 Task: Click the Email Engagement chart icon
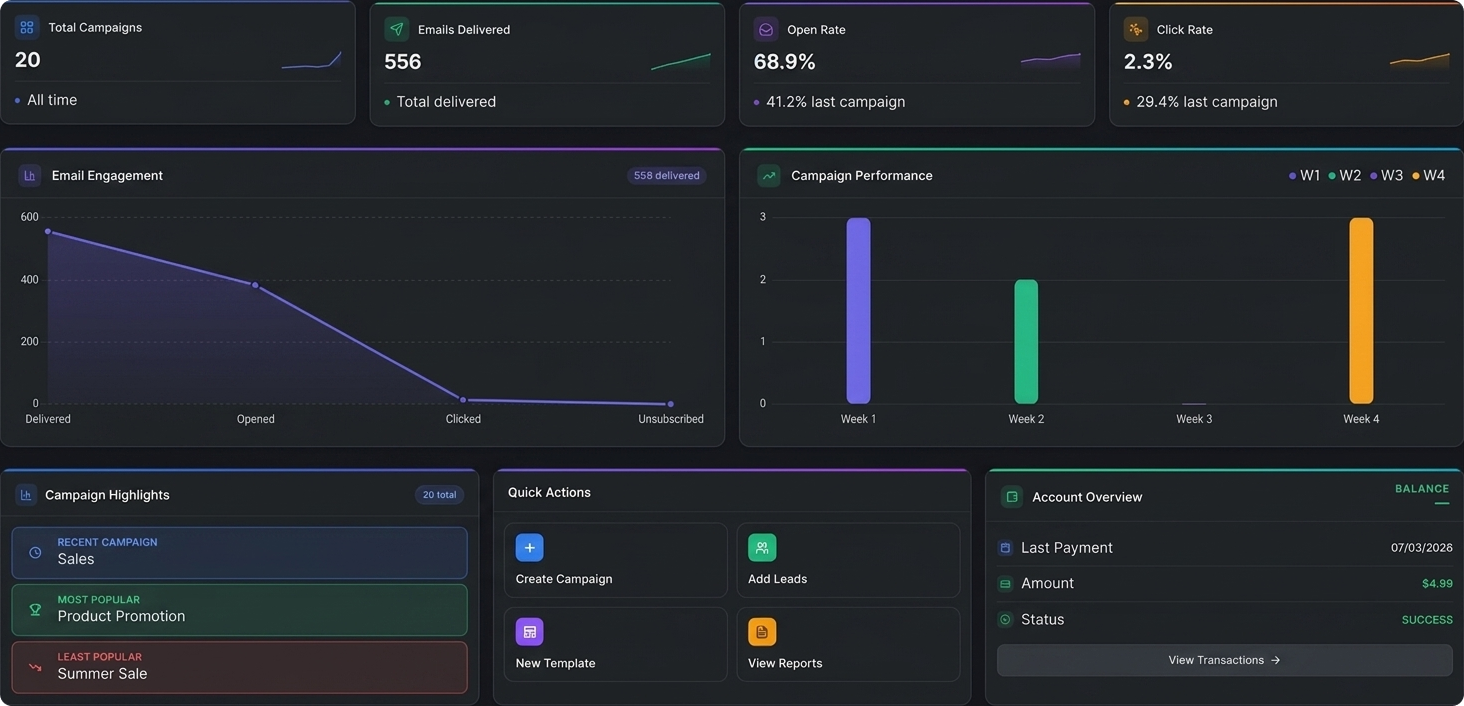tap(30, 175)
